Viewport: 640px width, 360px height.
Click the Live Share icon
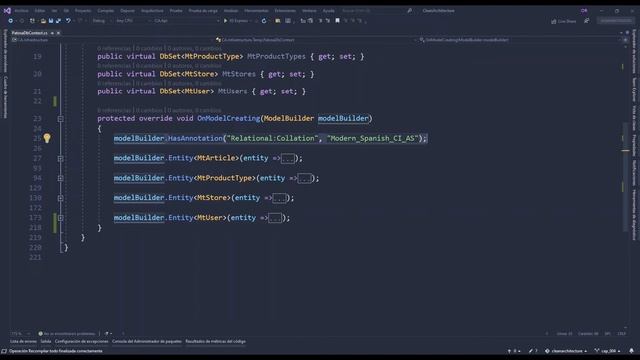click(x=553, y=21)
